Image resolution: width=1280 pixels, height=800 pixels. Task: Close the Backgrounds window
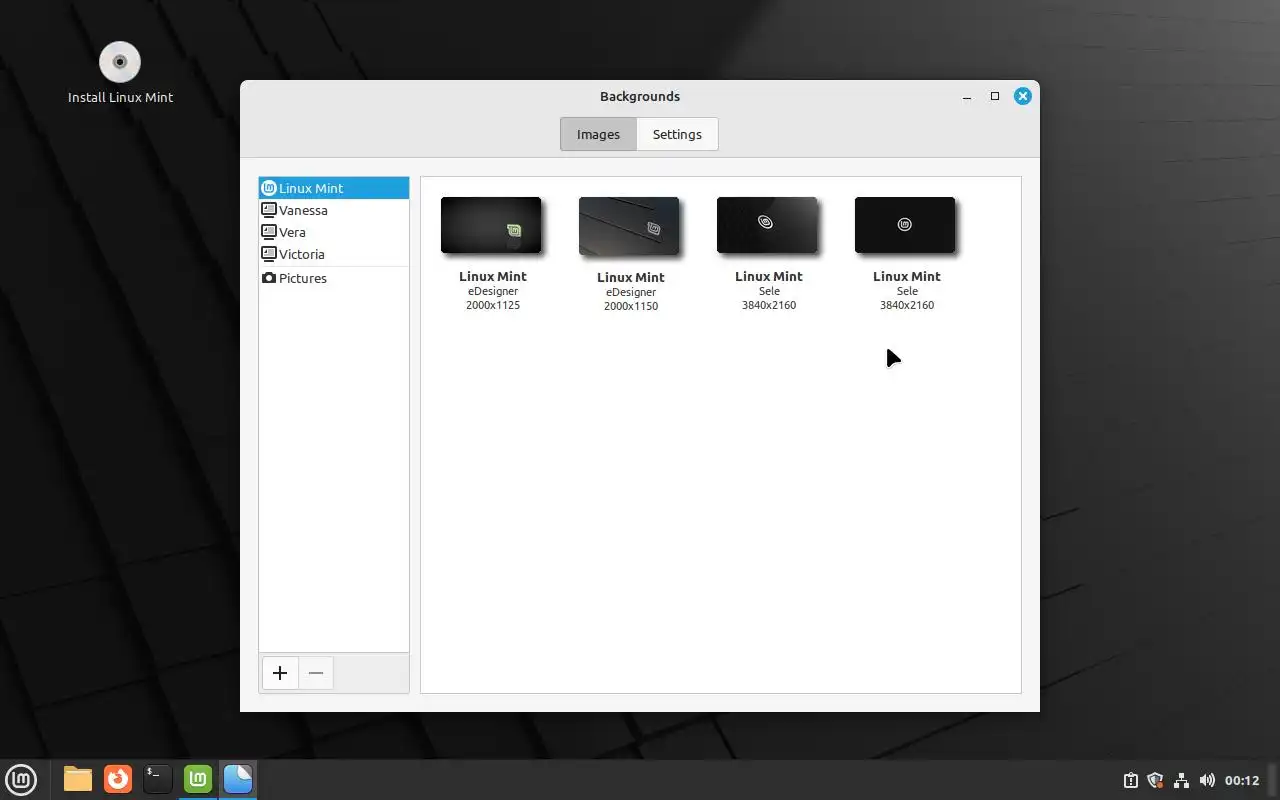click(1022, 96)
